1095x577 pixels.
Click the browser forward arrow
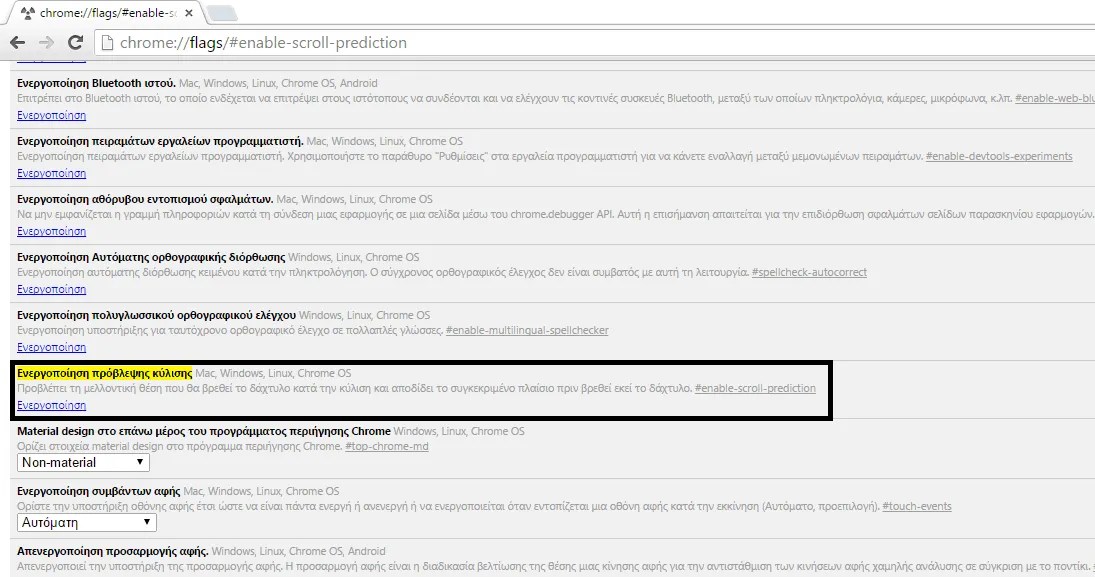46,43
